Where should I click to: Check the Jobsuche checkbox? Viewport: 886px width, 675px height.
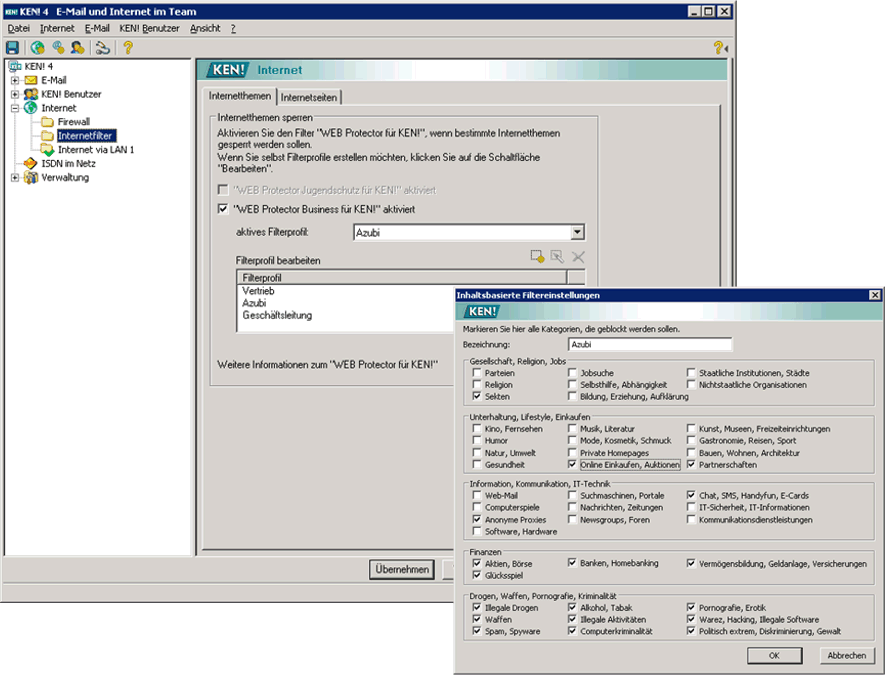(572, 373)
